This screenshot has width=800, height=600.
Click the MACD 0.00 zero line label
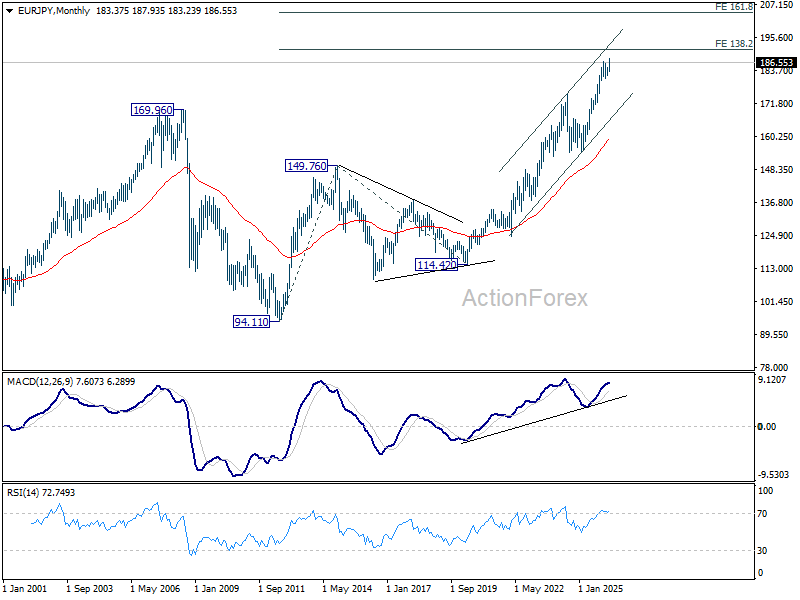tap(767, 427)
